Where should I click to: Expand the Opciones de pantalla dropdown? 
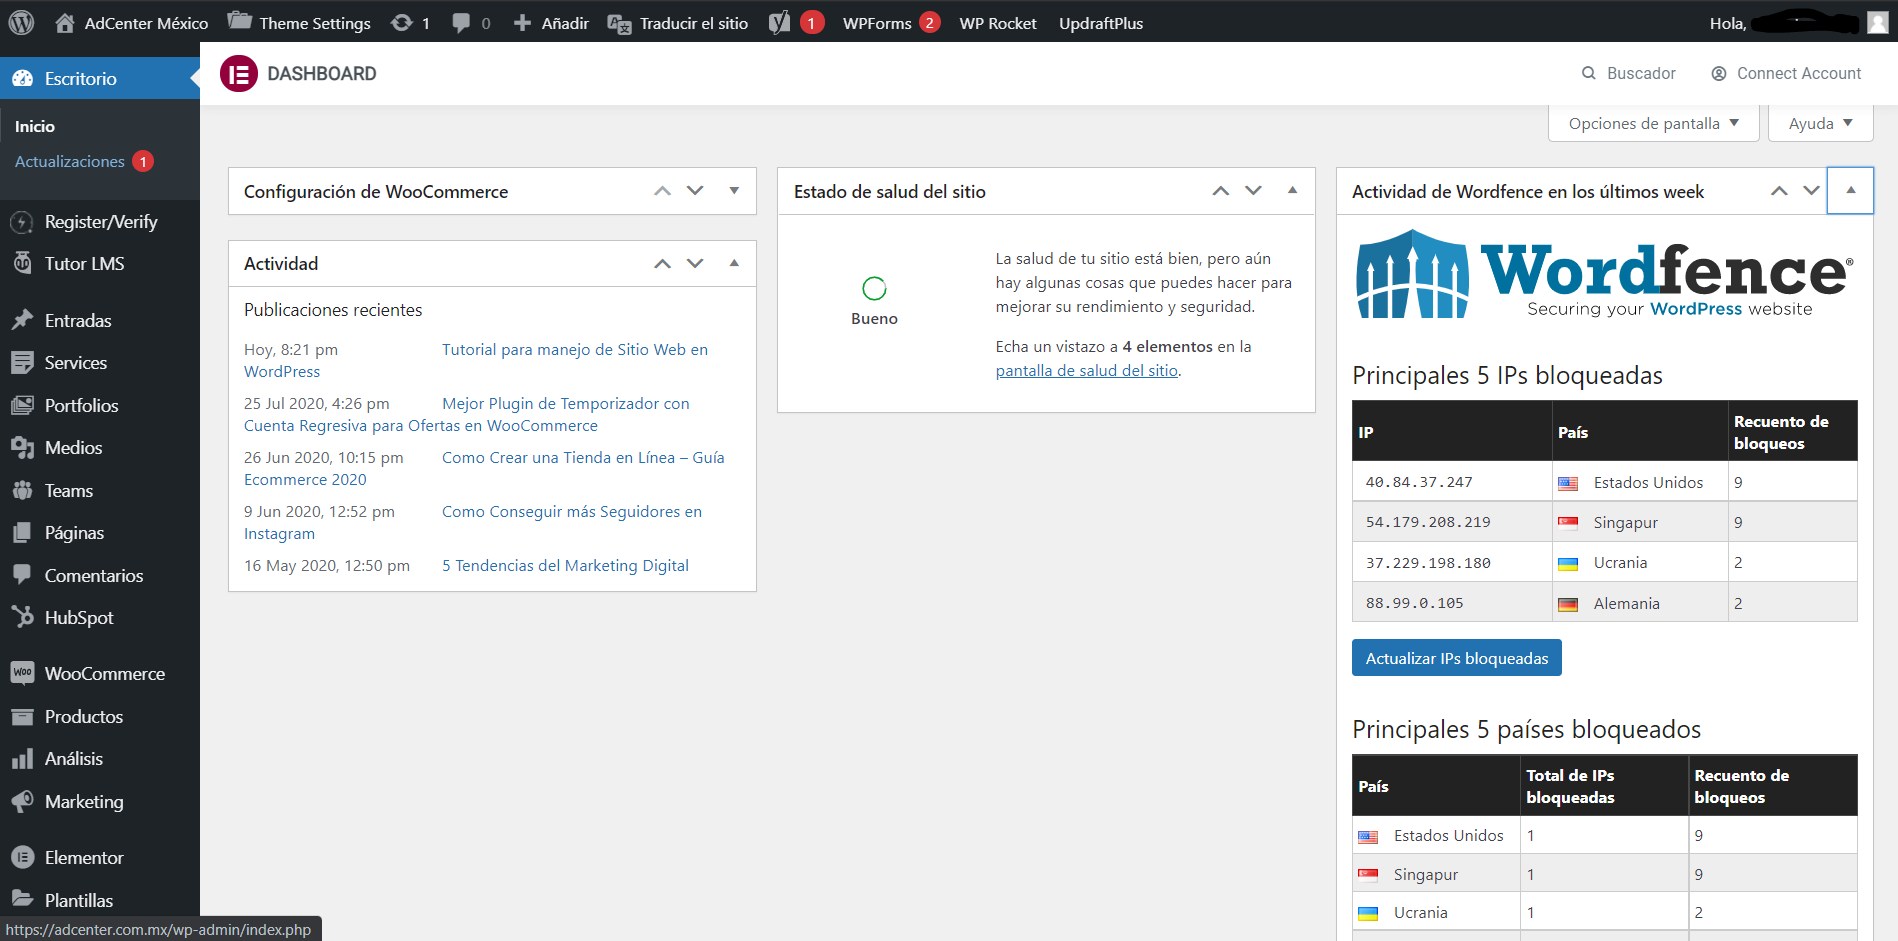tap(1654, 123)
